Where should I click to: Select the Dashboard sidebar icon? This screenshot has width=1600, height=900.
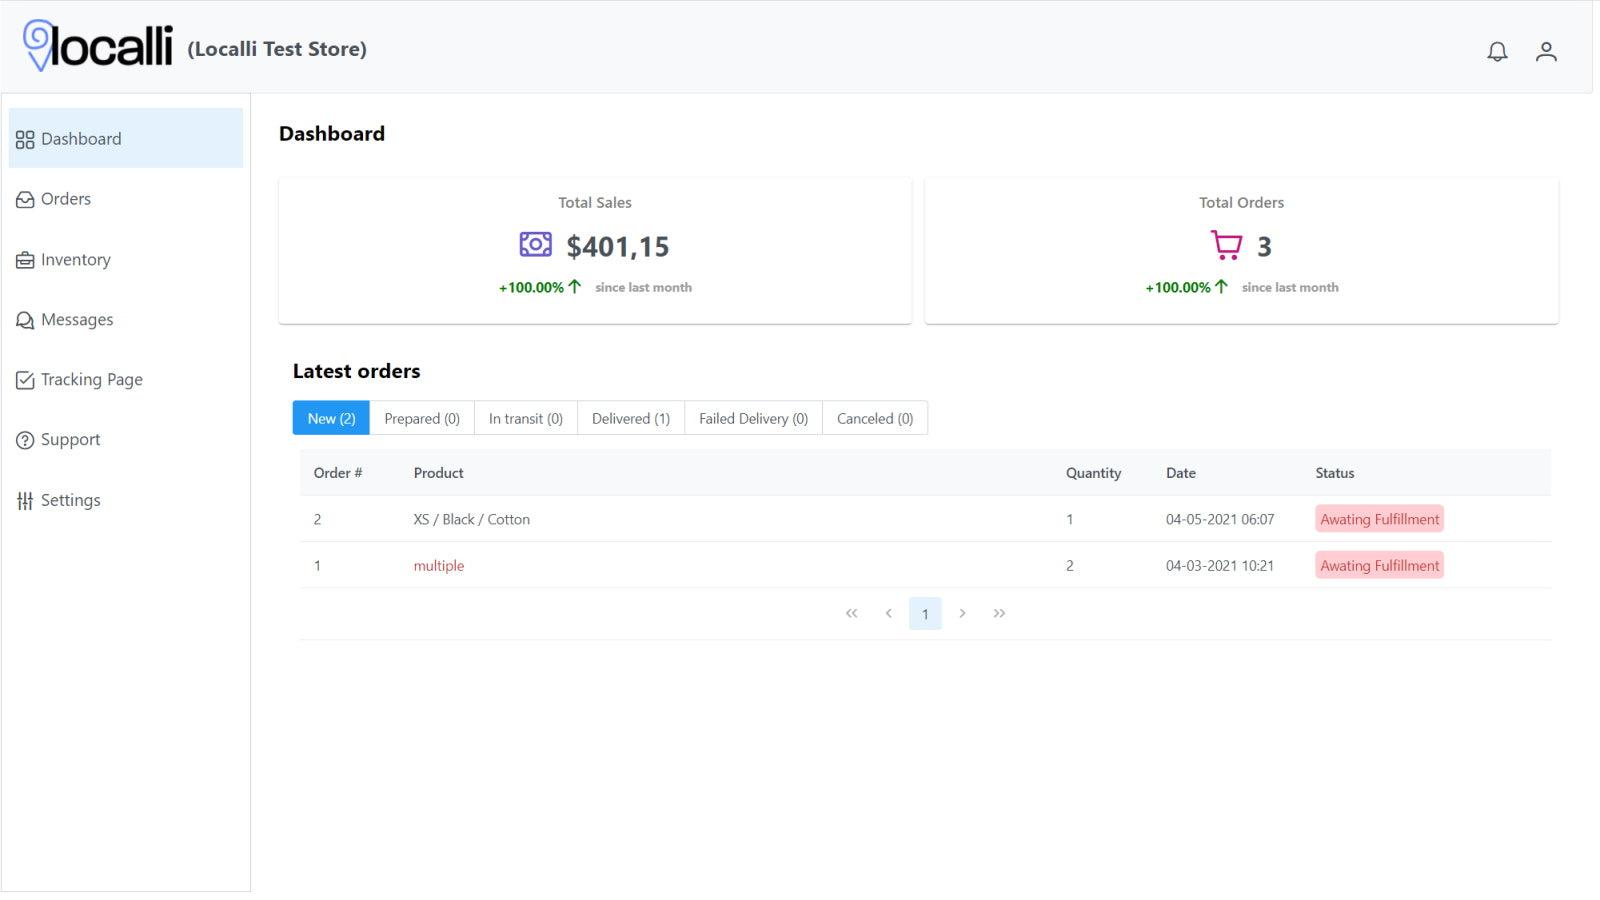pyautogui.click(x=25, y=139)
